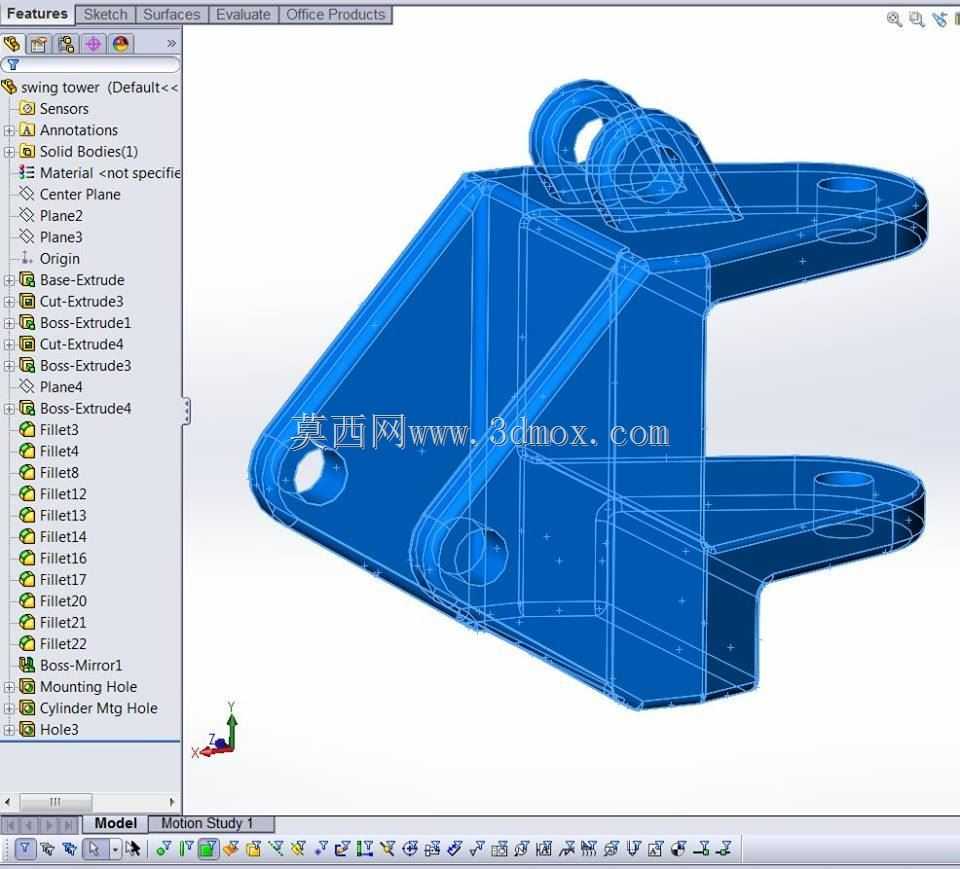
Task: Toggle the active Filter Faces button
Action: click(209, 849)
